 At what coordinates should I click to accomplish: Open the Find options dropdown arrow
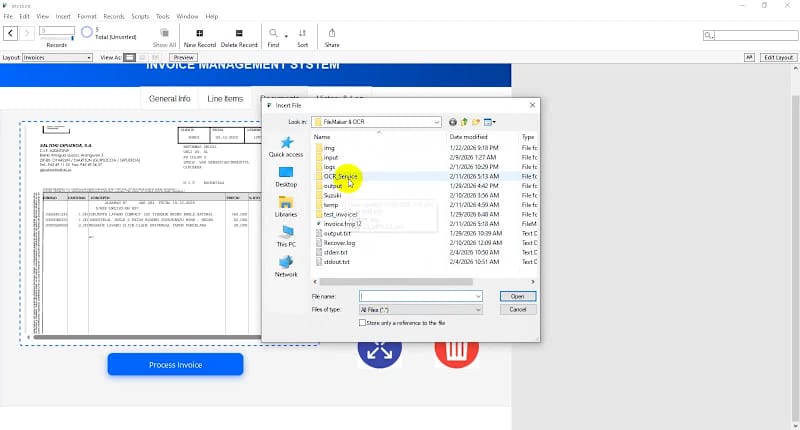(x=286, y=36)
